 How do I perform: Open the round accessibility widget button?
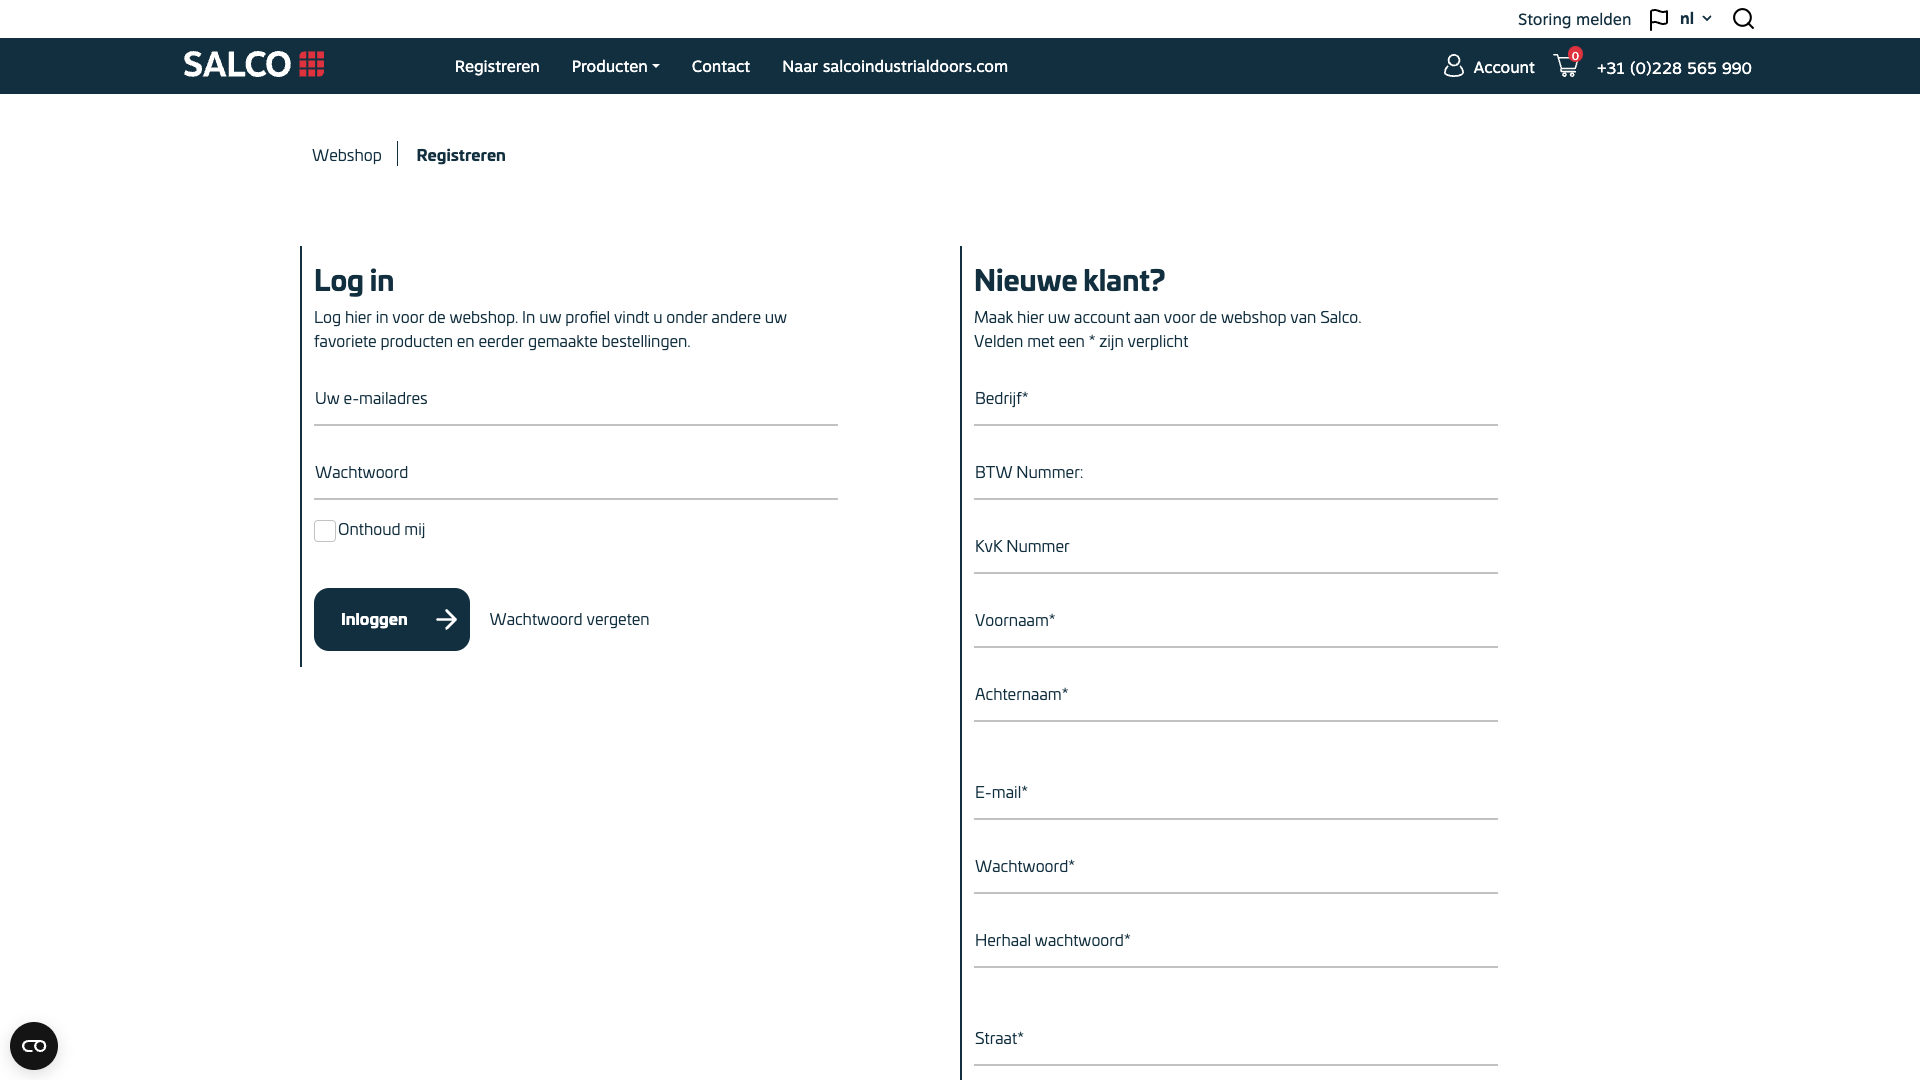(34, 1046)
